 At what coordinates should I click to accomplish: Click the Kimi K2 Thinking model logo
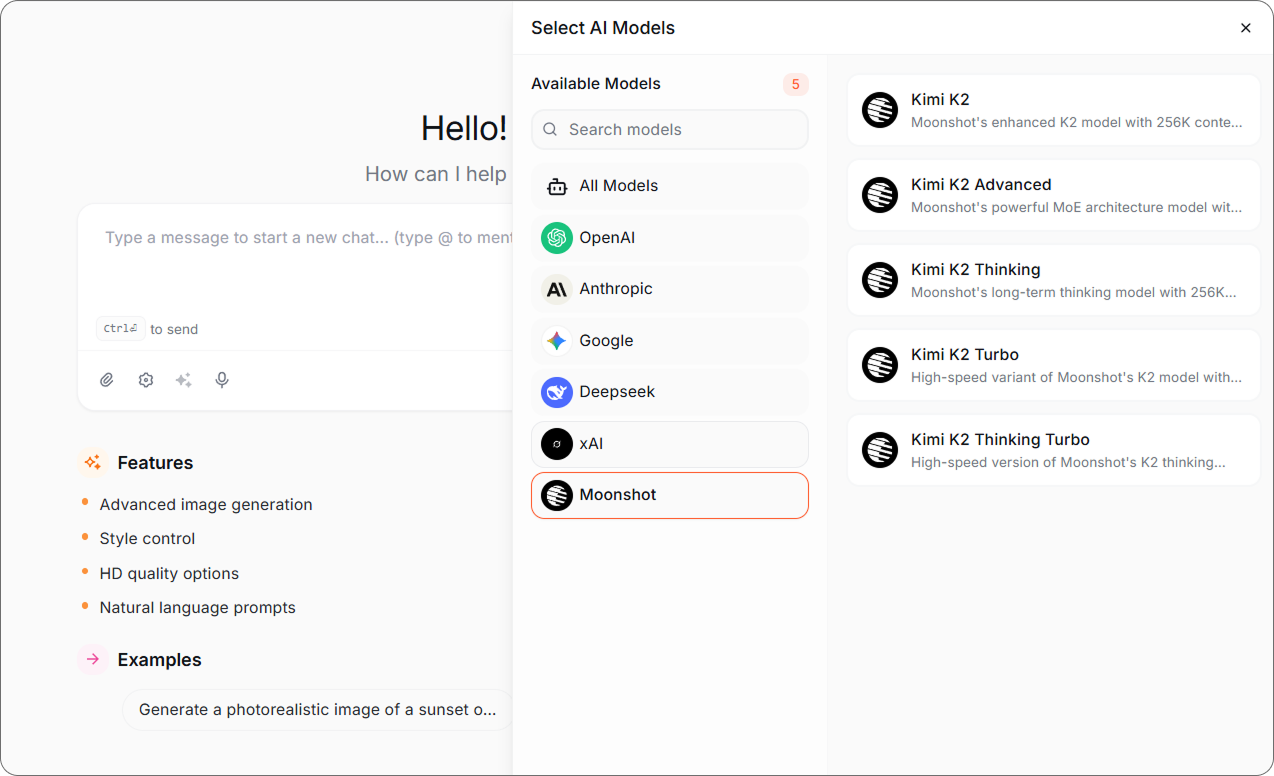[880, 280]
